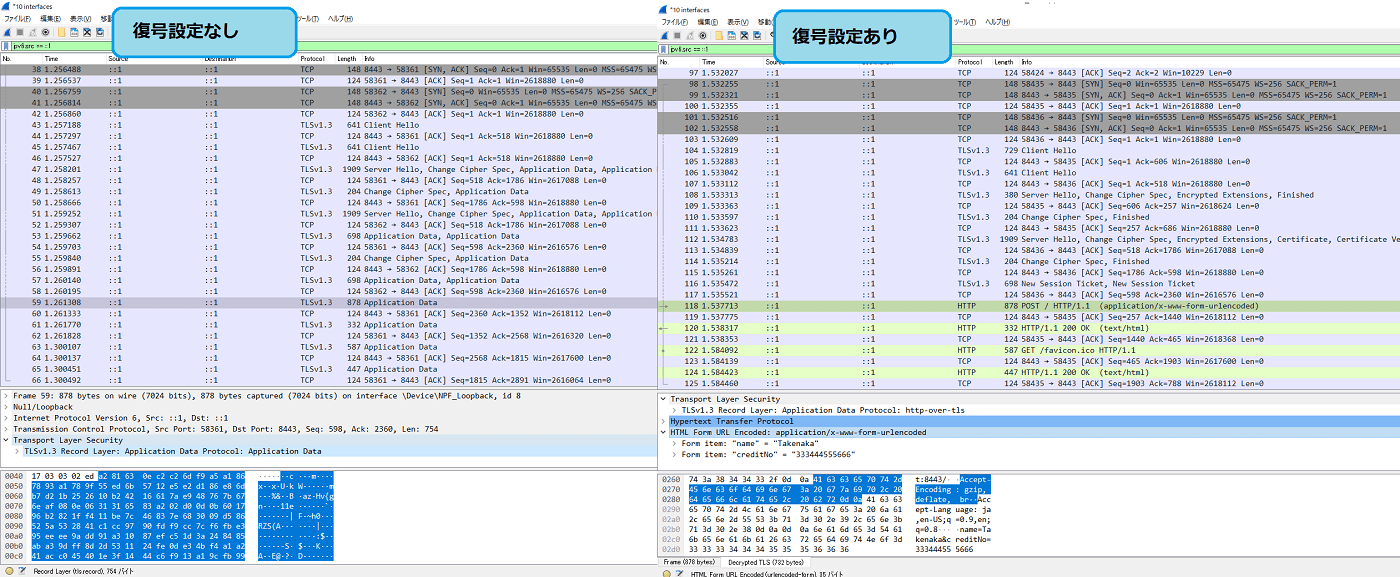Stop capture square icon in right window

tap(677, 35)
